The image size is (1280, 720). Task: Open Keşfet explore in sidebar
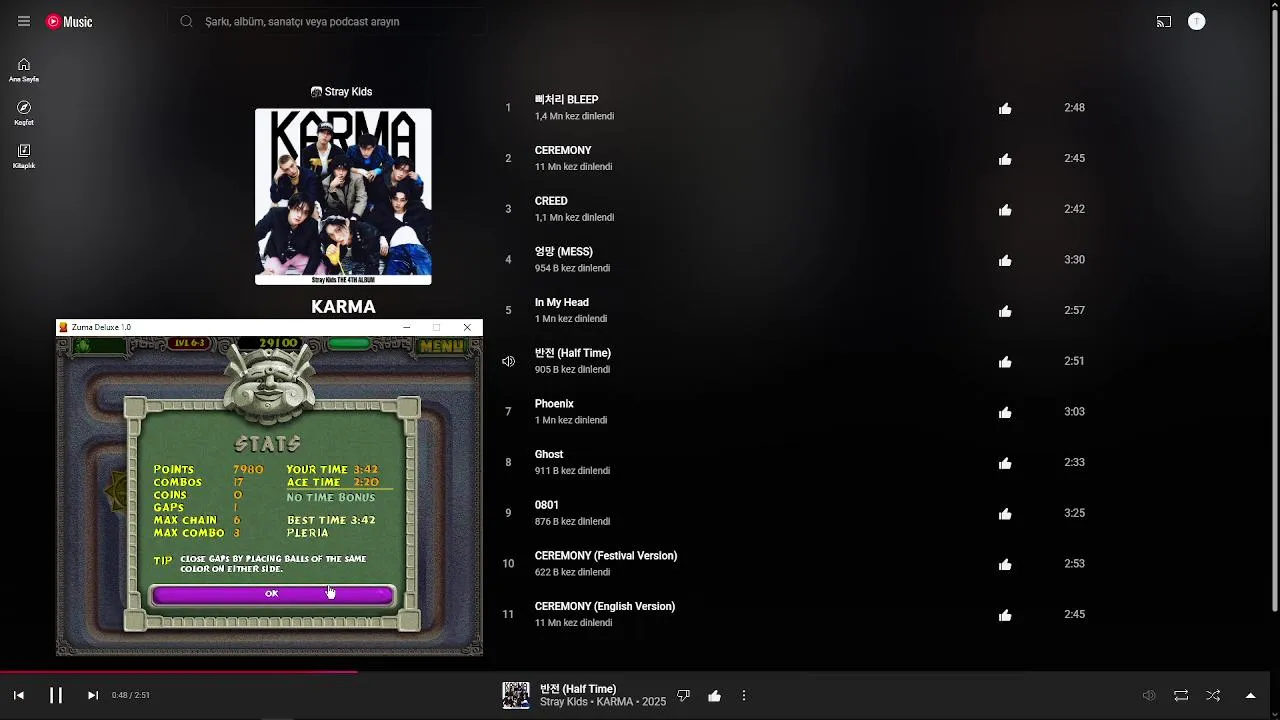[24, 113]
